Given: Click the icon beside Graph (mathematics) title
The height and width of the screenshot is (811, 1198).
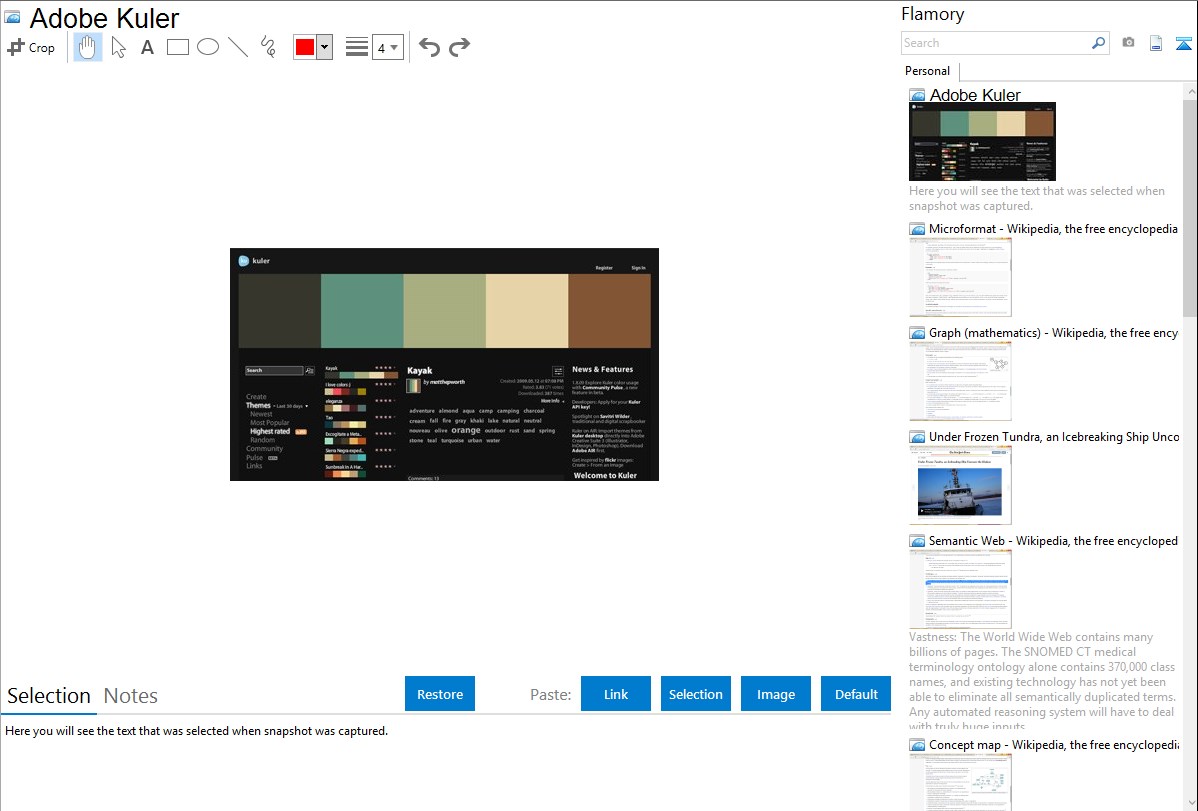Looking at the screenshot, I should coord(918,333).
